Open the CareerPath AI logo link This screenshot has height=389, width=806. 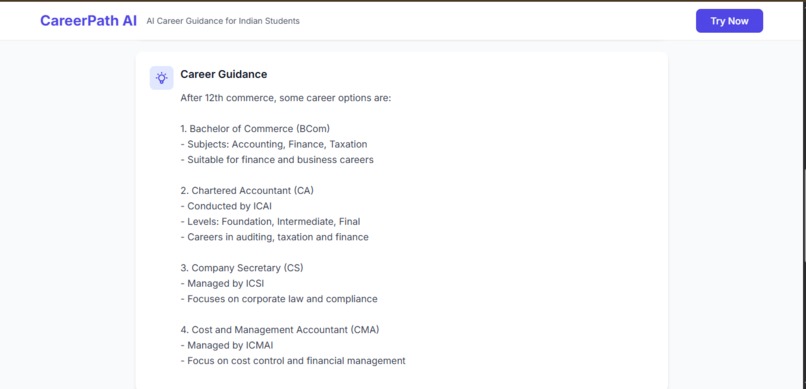pyautogui.click(x=88, y=21)
